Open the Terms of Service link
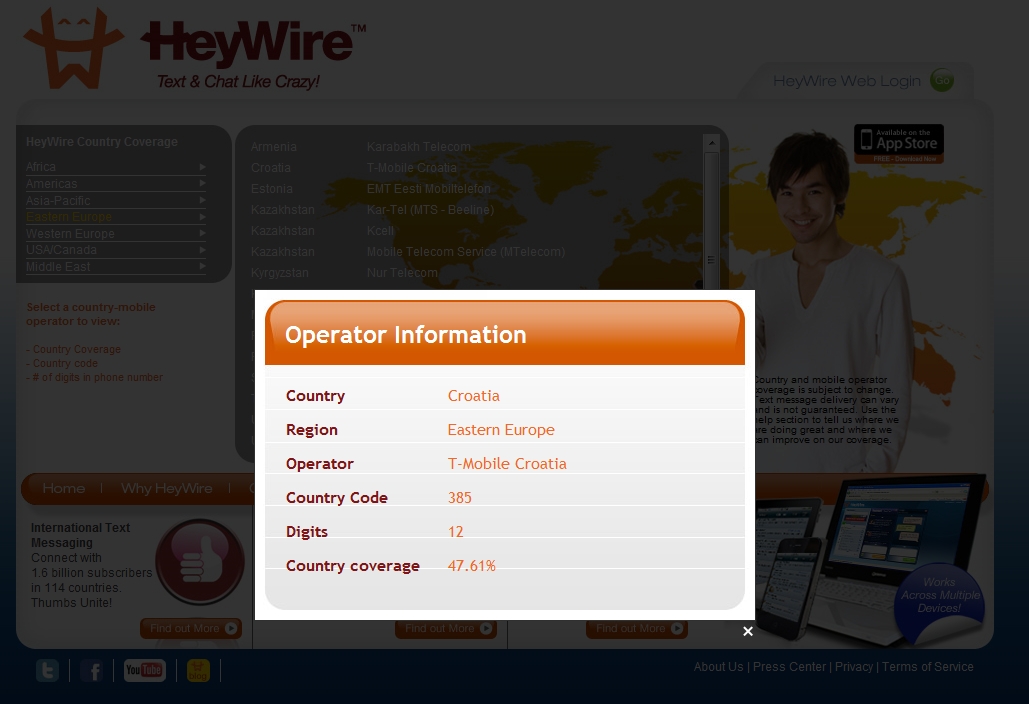Viewport: 1029px width, 704px height. 927,667
